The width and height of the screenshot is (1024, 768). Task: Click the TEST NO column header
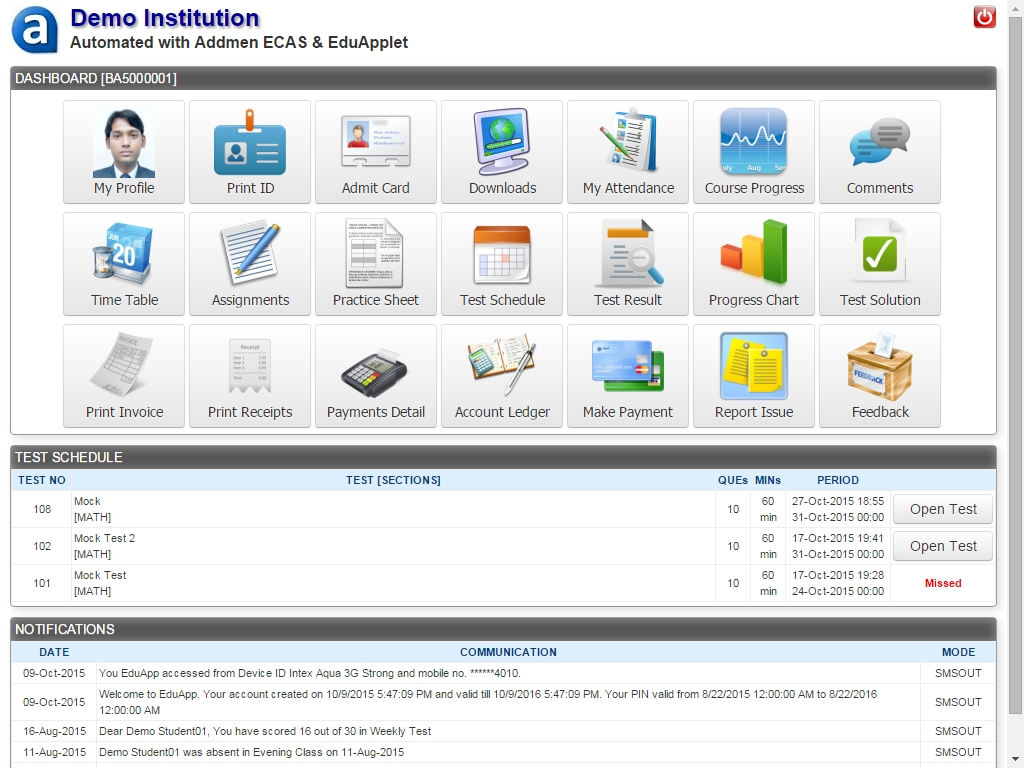[42, 480]
